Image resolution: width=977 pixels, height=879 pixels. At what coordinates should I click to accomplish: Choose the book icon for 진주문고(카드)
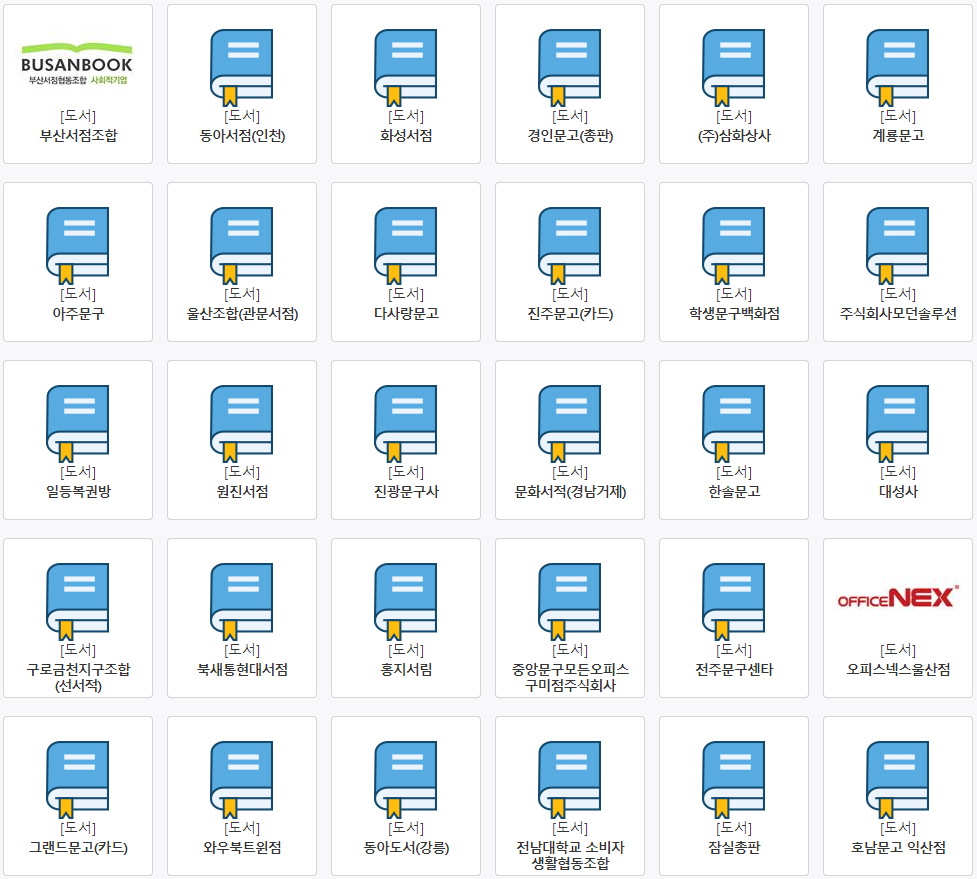point(570,245)
